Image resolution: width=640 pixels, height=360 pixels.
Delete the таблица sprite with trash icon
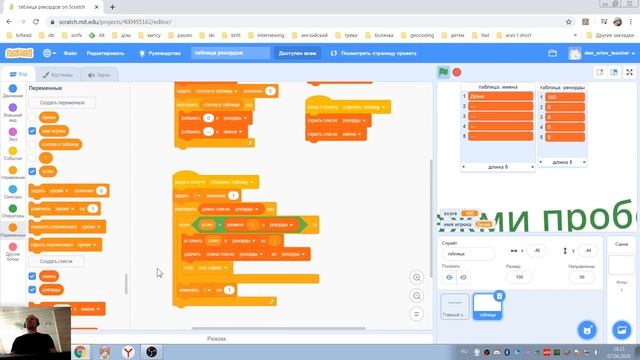point(499,296)
